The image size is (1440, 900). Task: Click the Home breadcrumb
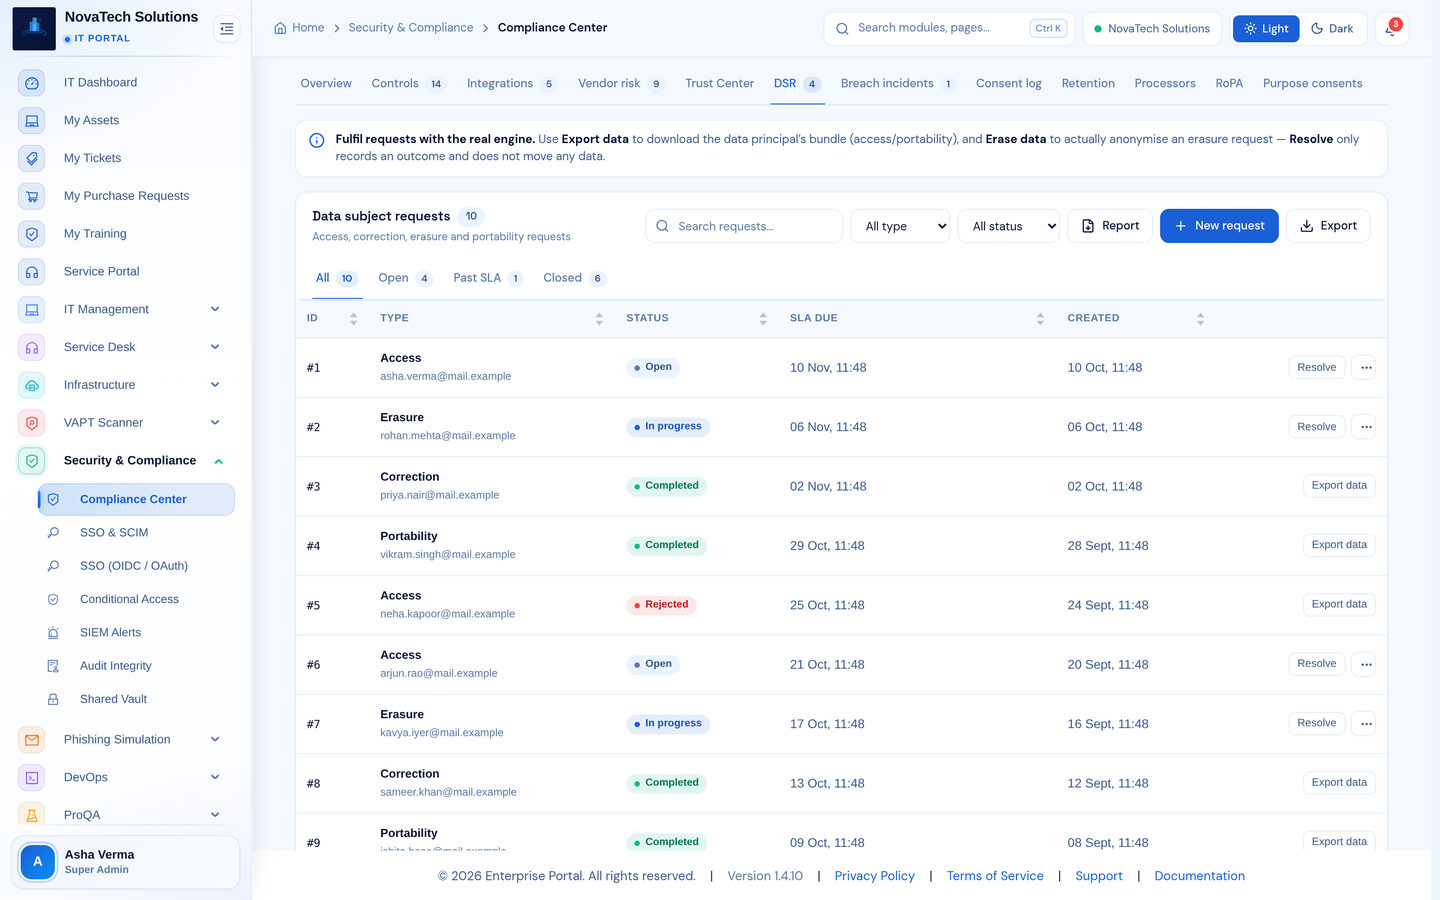(x=299, y=28)
